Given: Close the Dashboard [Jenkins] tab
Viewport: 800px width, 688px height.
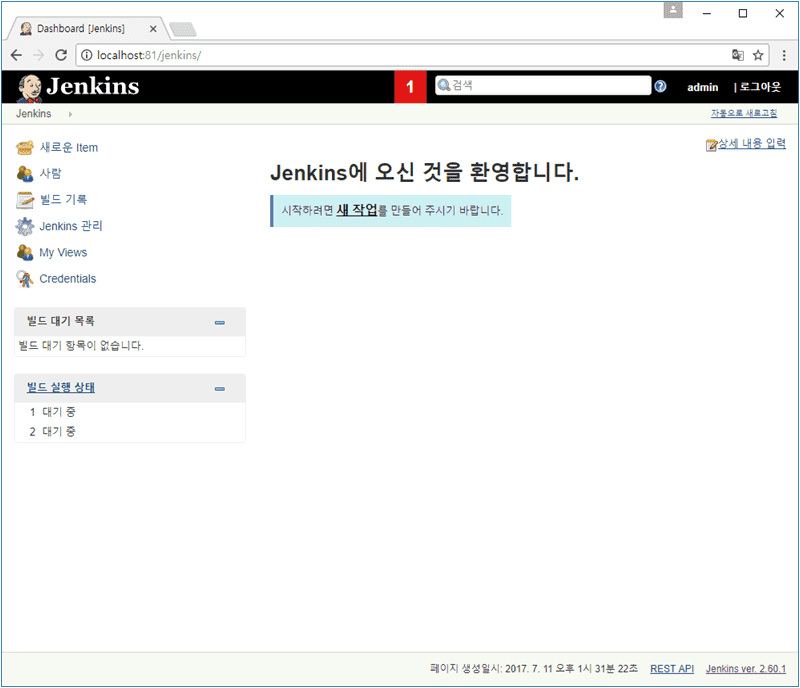Looking at the screenshot, I should [x=153, y=29].
